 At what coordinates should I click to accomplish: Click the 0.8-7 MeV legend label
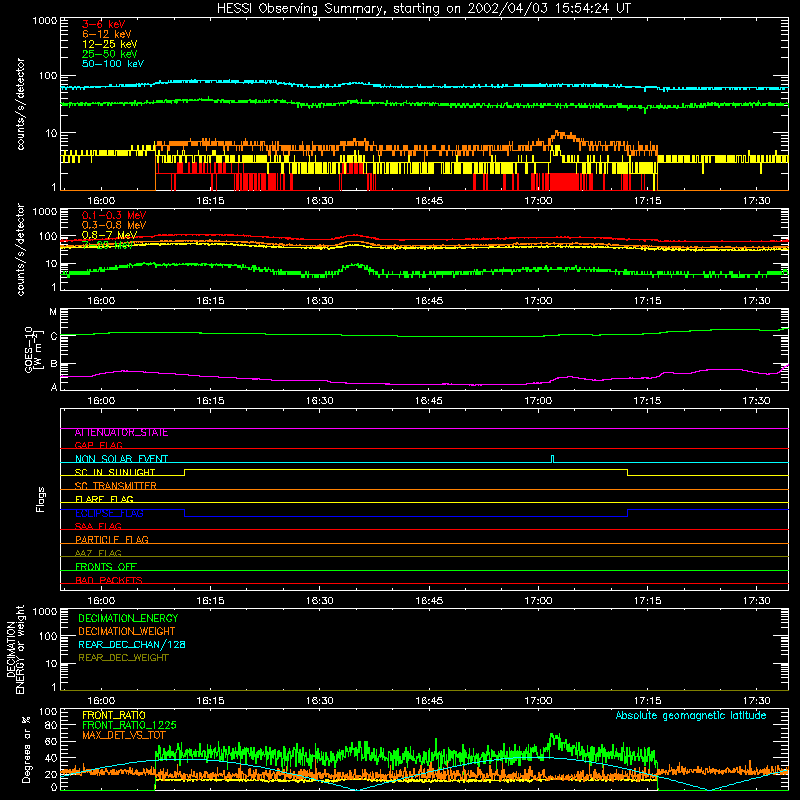coord(110,235)
